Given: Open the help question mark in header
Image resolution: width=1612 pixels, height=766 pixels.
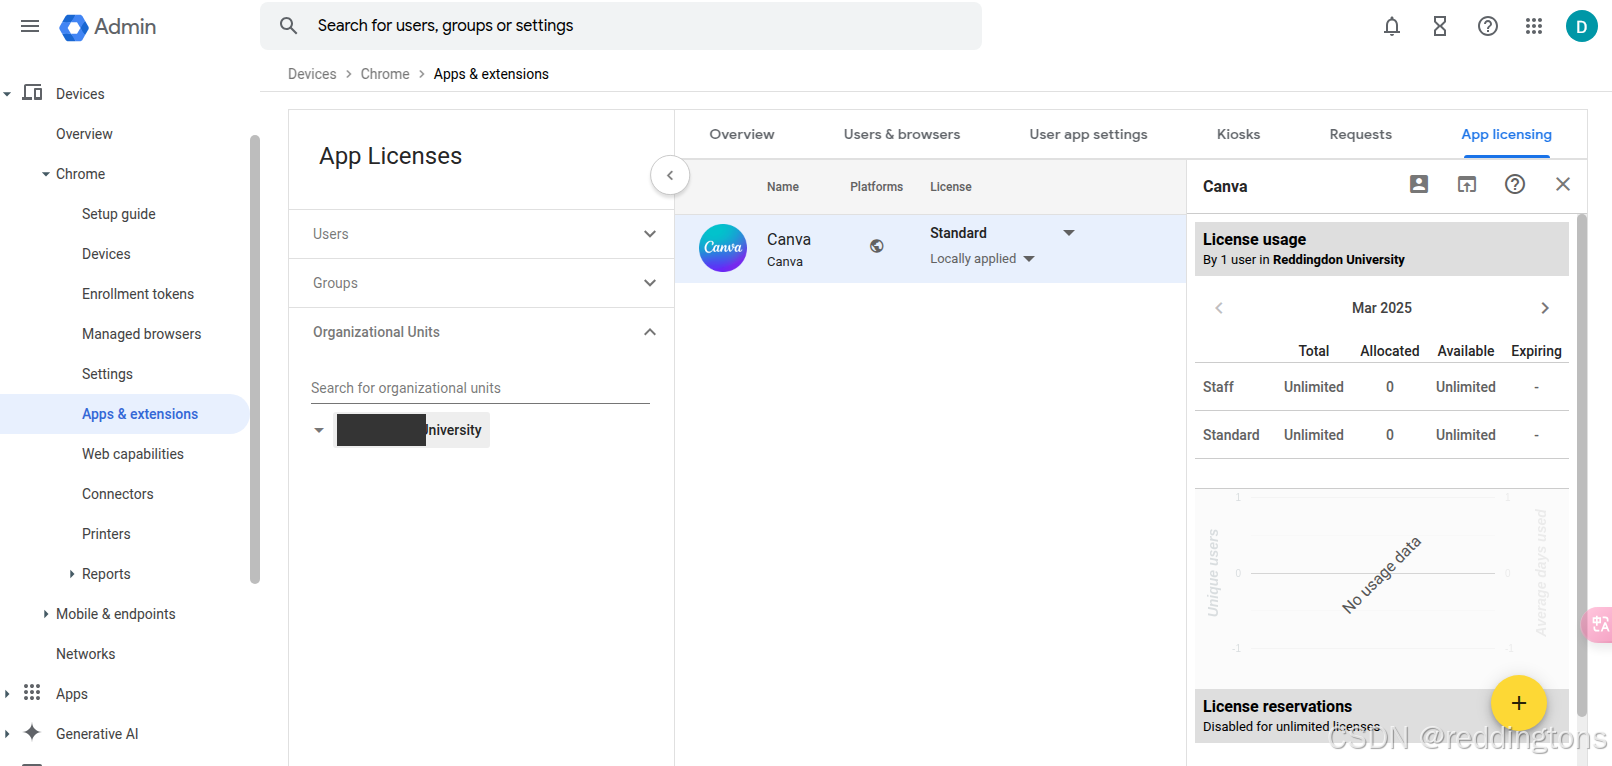Looking at the screenshot, I should pos(1487,26).
